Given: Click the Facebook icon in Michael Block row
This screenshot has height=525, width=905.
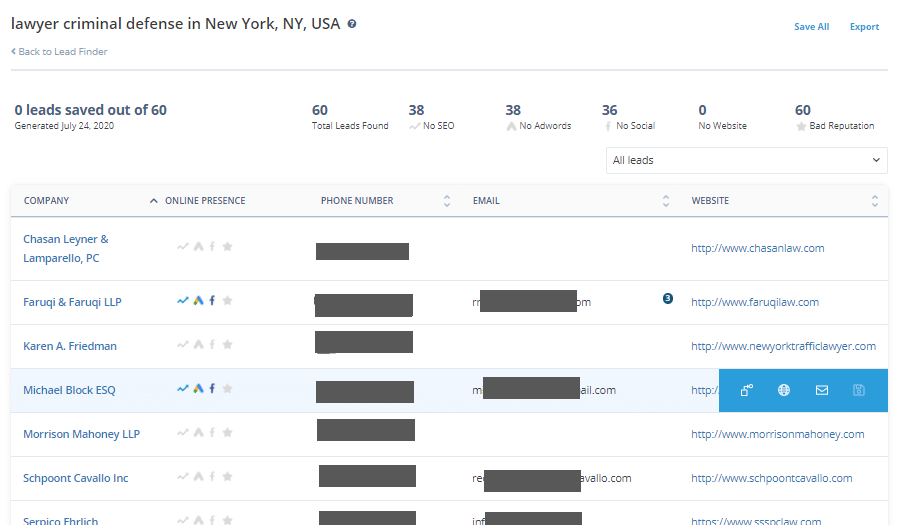Looking at the screenshot, I should pyautogui.click(x=212, y=389).
